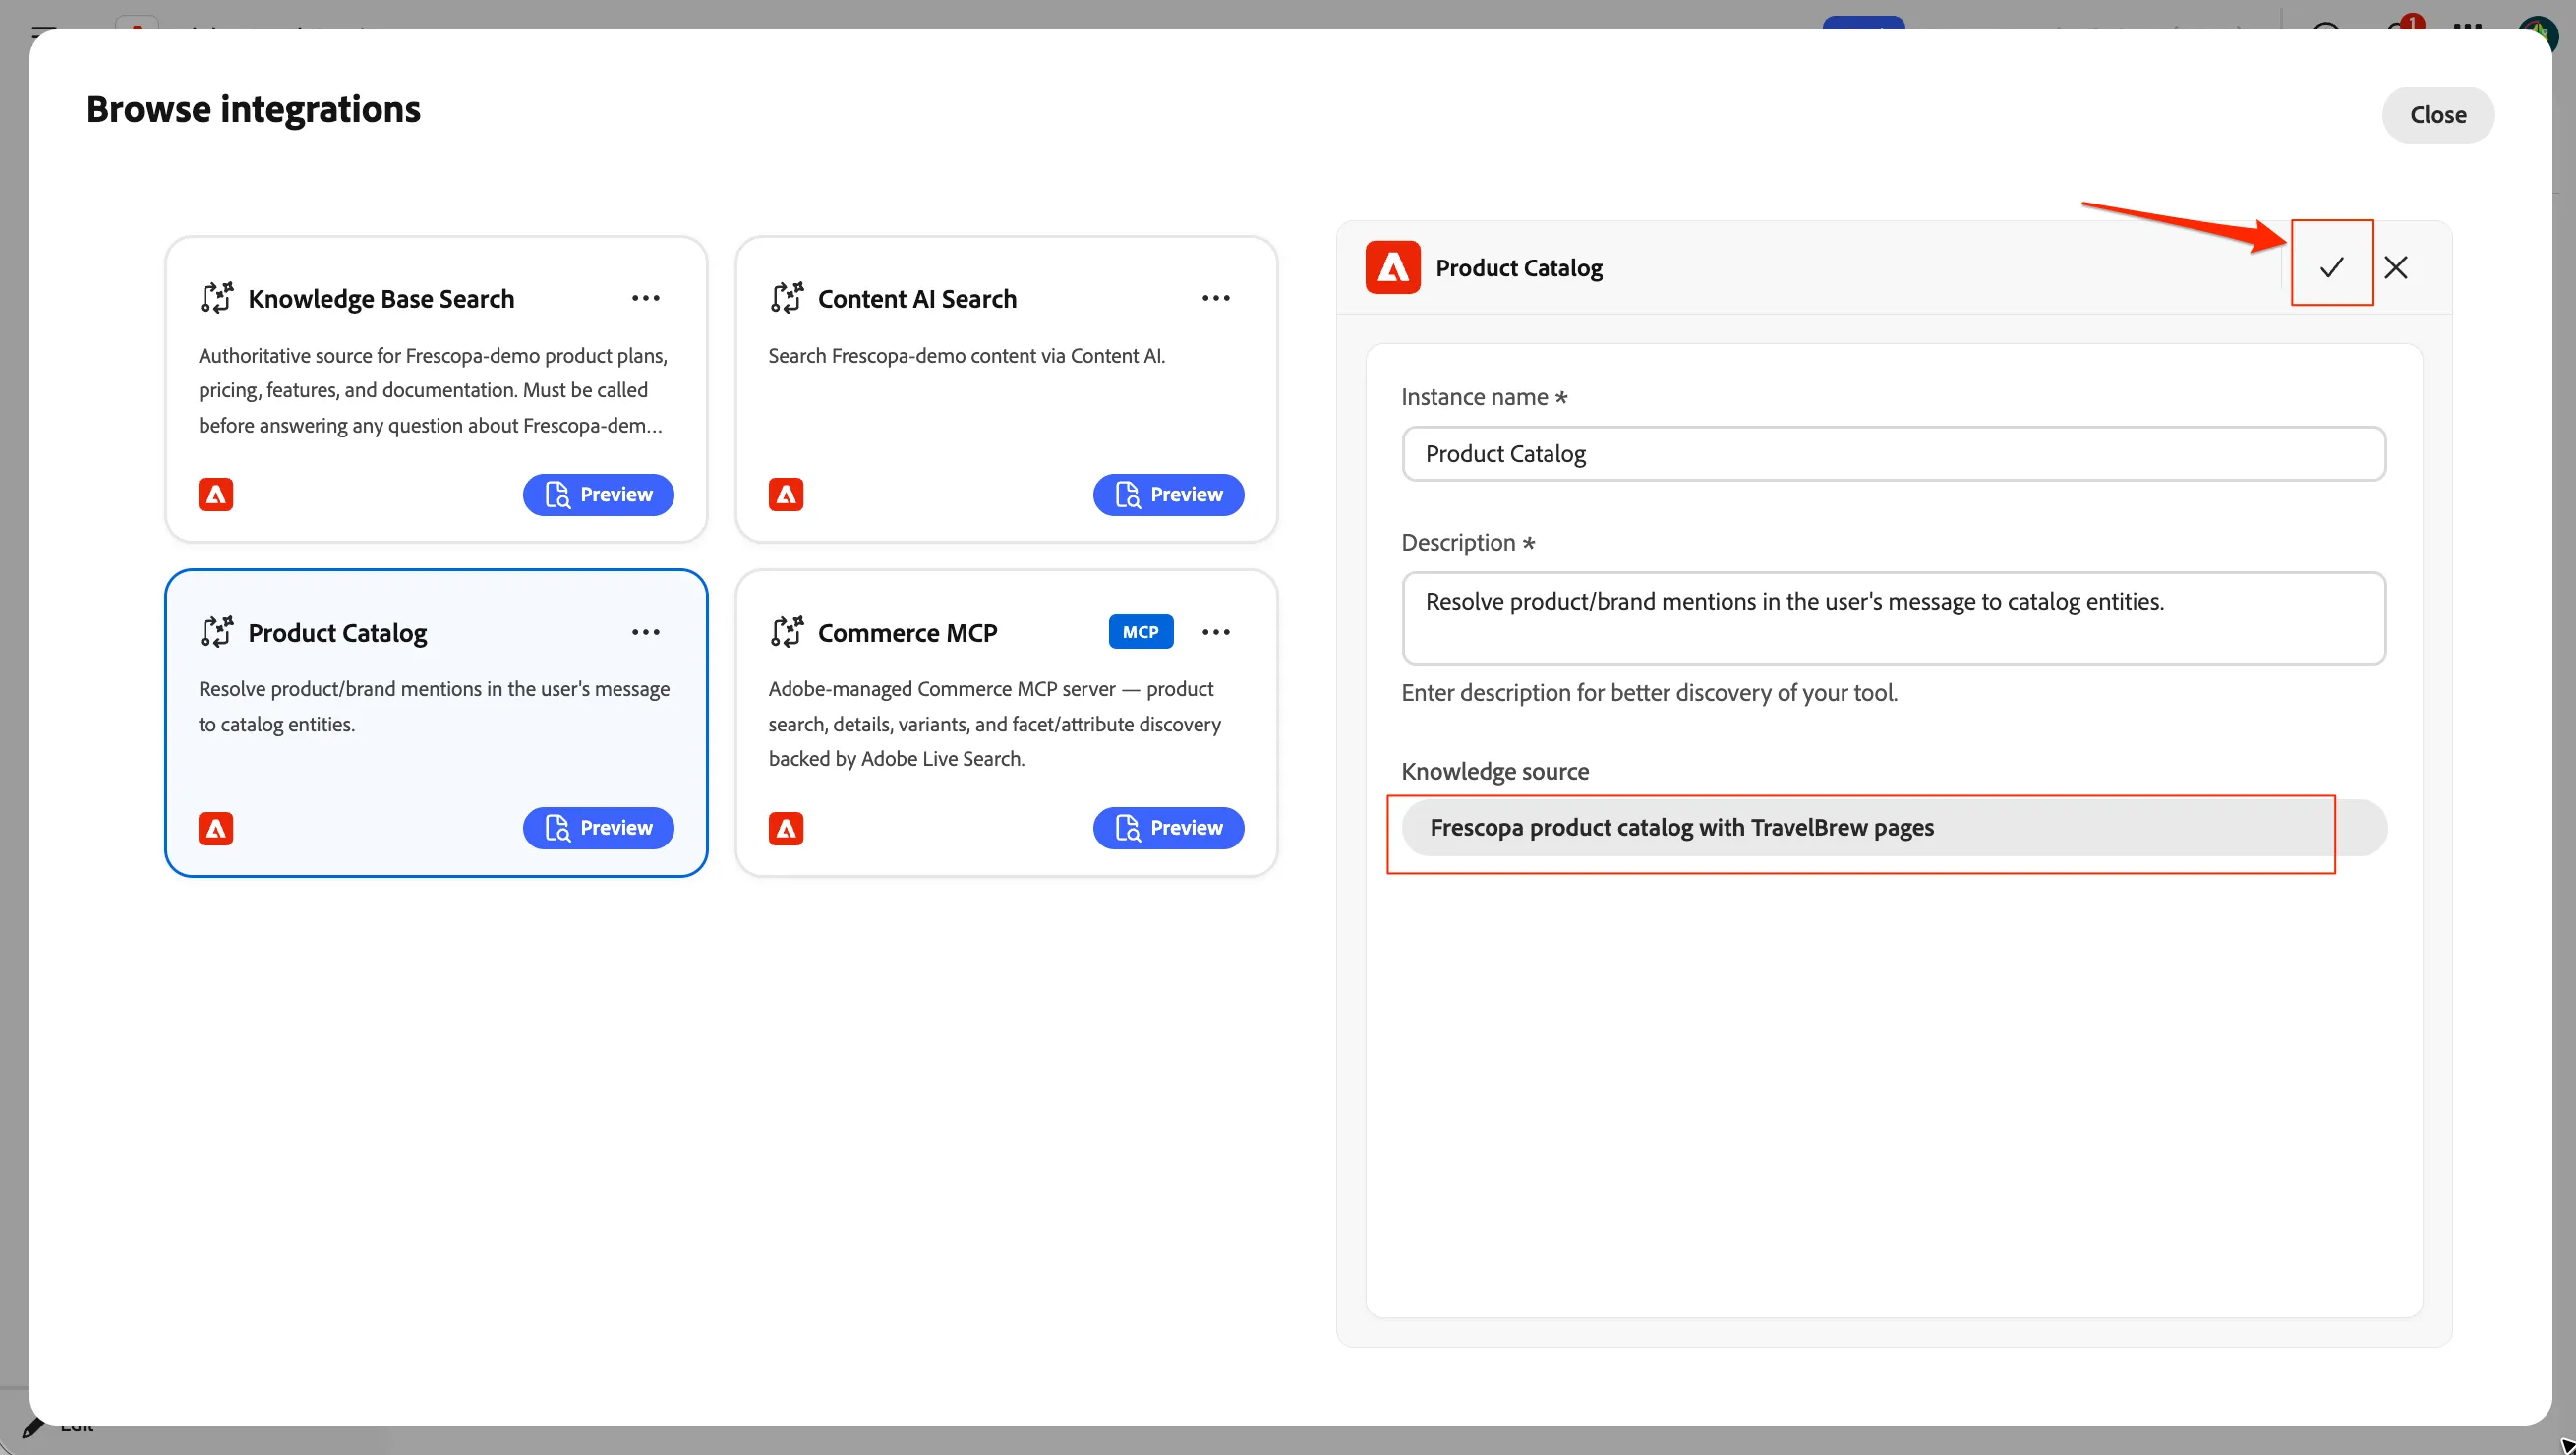Click Adobe logo at bottom of Product Catalog card
The height and width of the screenshot is (1455, 2576).
[216, 829]
